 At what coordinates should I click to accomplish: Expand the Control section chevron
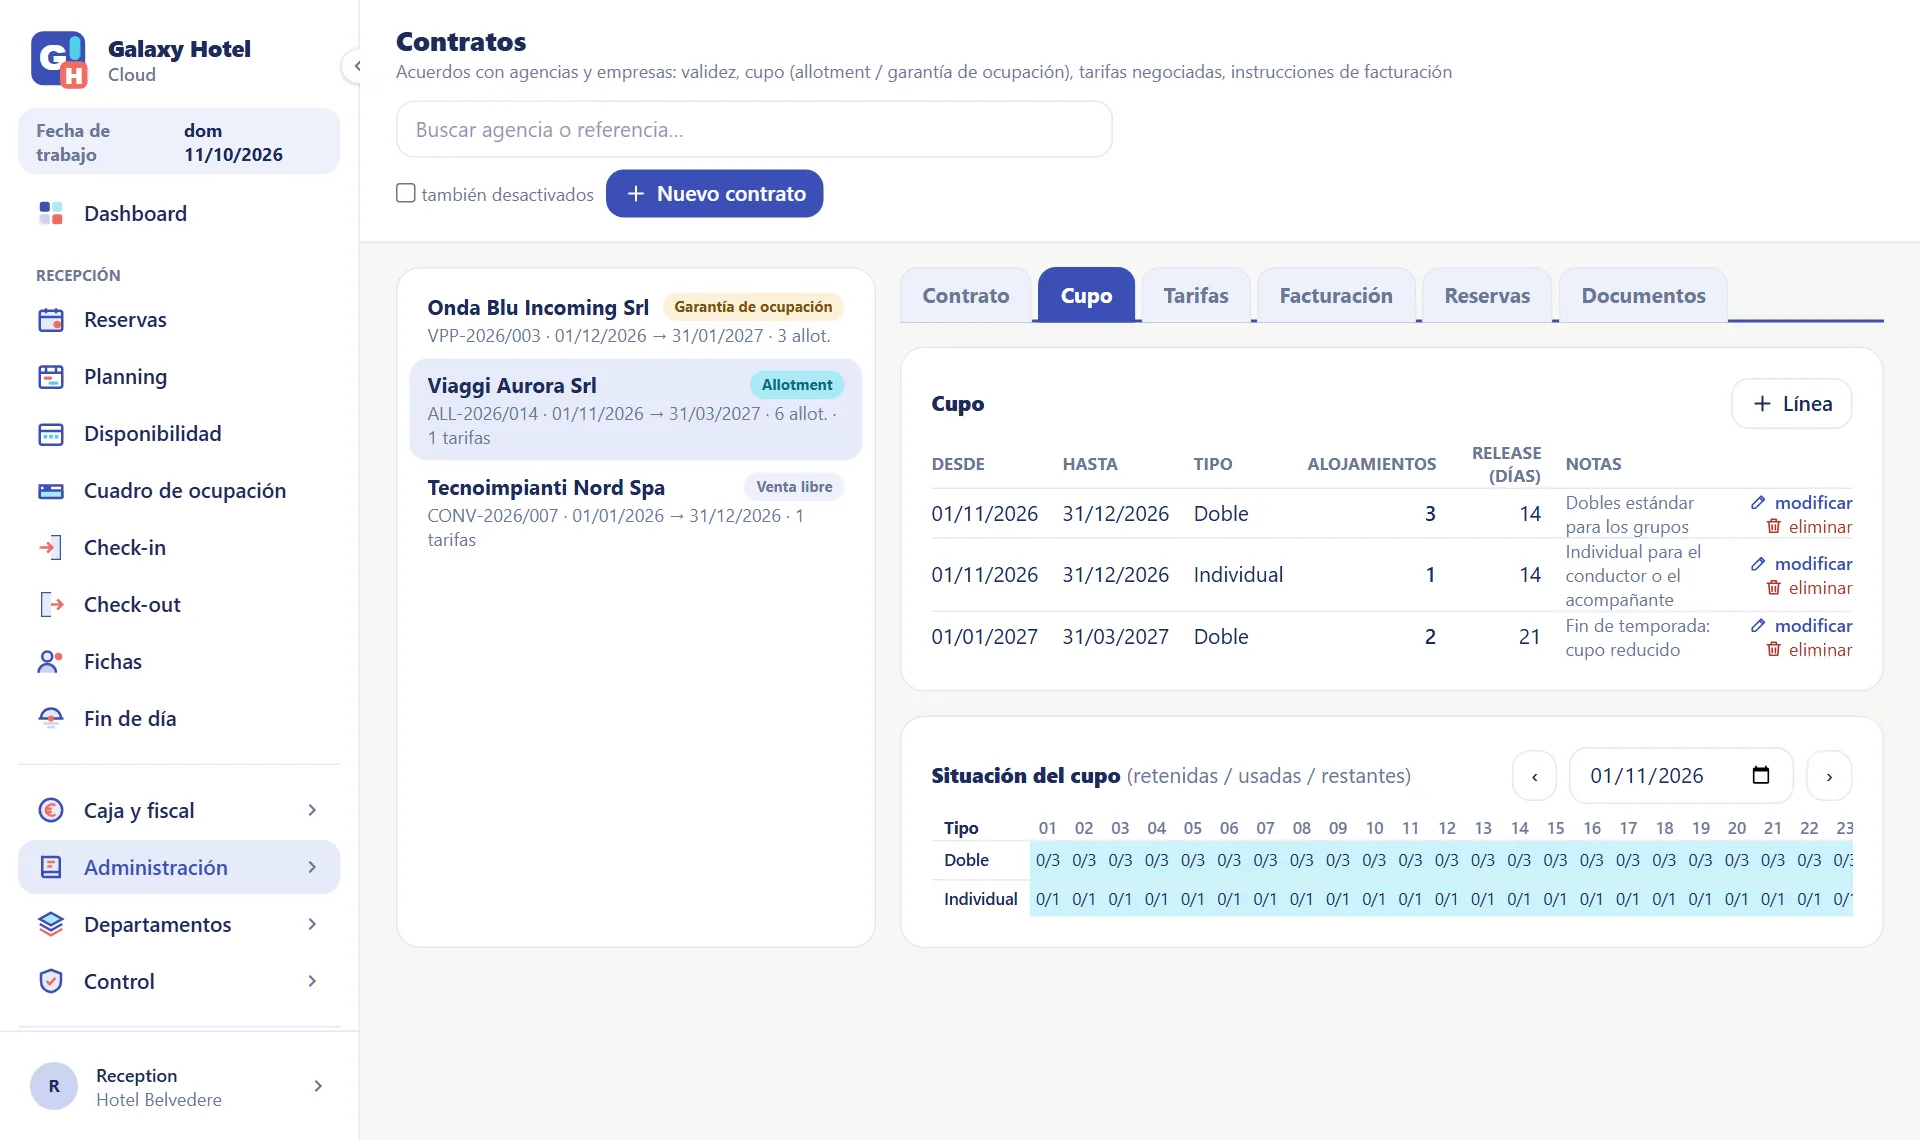(313, 982)
